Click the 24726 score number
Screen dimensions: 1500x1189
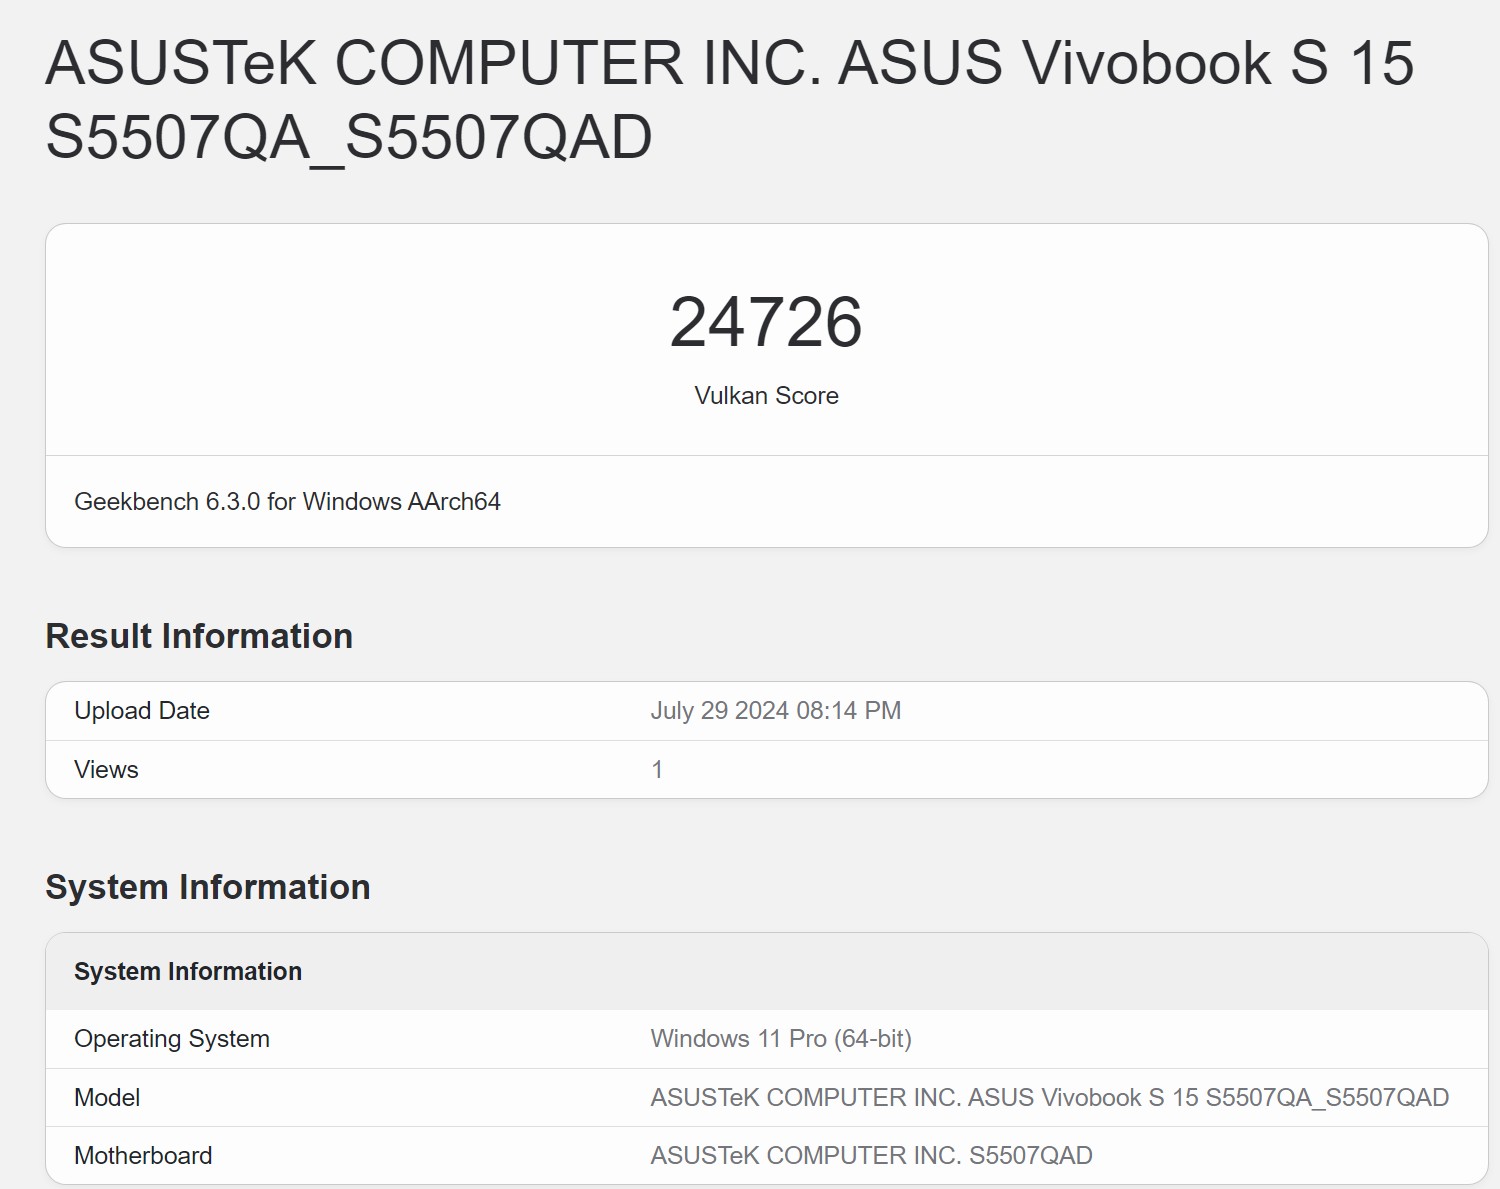pyautogui.click(x=765, y=322)
